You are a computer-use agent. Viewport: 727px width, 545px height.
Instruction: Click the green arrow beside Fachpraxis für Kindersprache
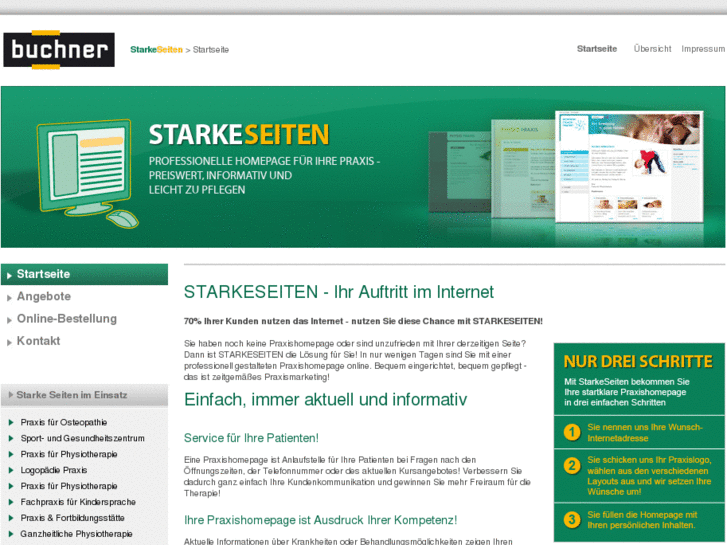coord(11,502)
